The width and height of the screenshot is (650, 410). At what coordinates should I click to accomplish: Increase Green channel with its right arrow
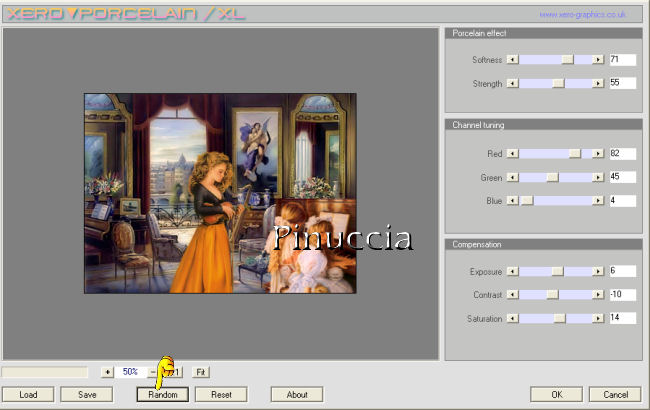[x=598, y=177]
